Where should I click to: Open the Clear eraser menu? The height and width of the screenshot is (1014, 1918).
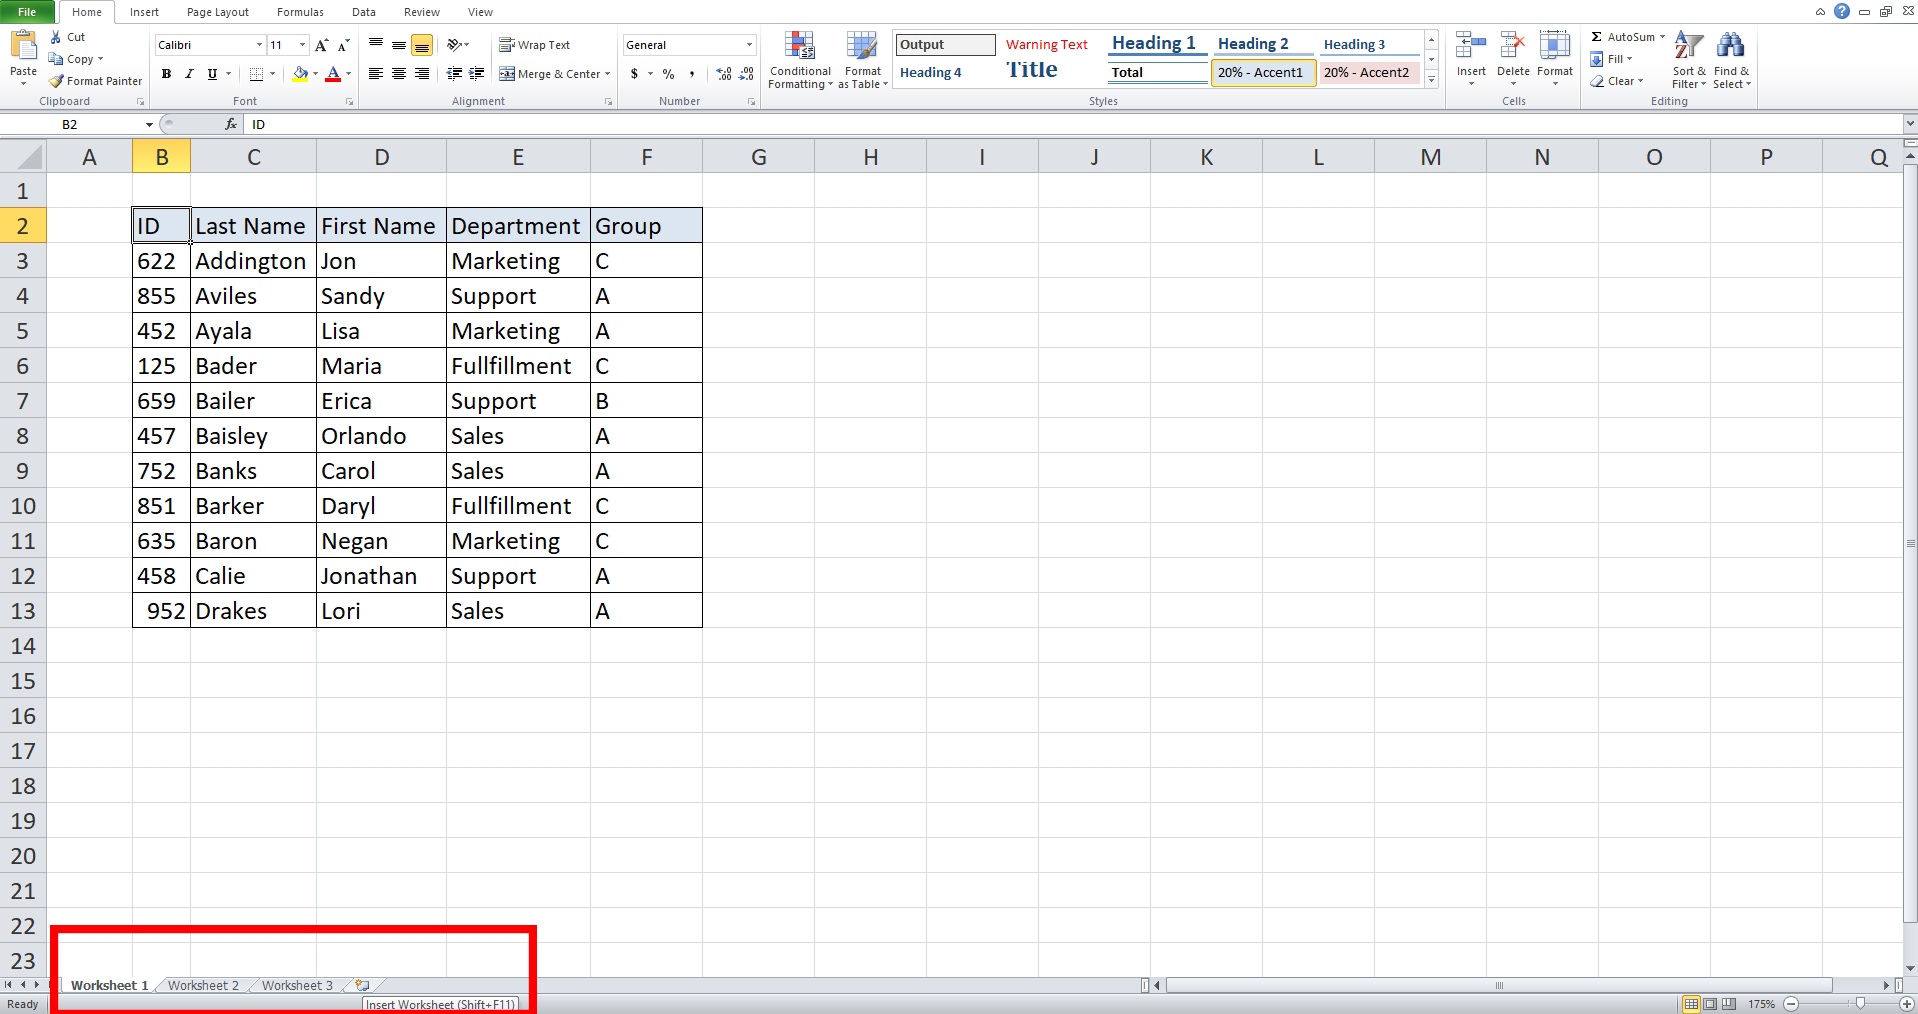[x=1616, y=81]
